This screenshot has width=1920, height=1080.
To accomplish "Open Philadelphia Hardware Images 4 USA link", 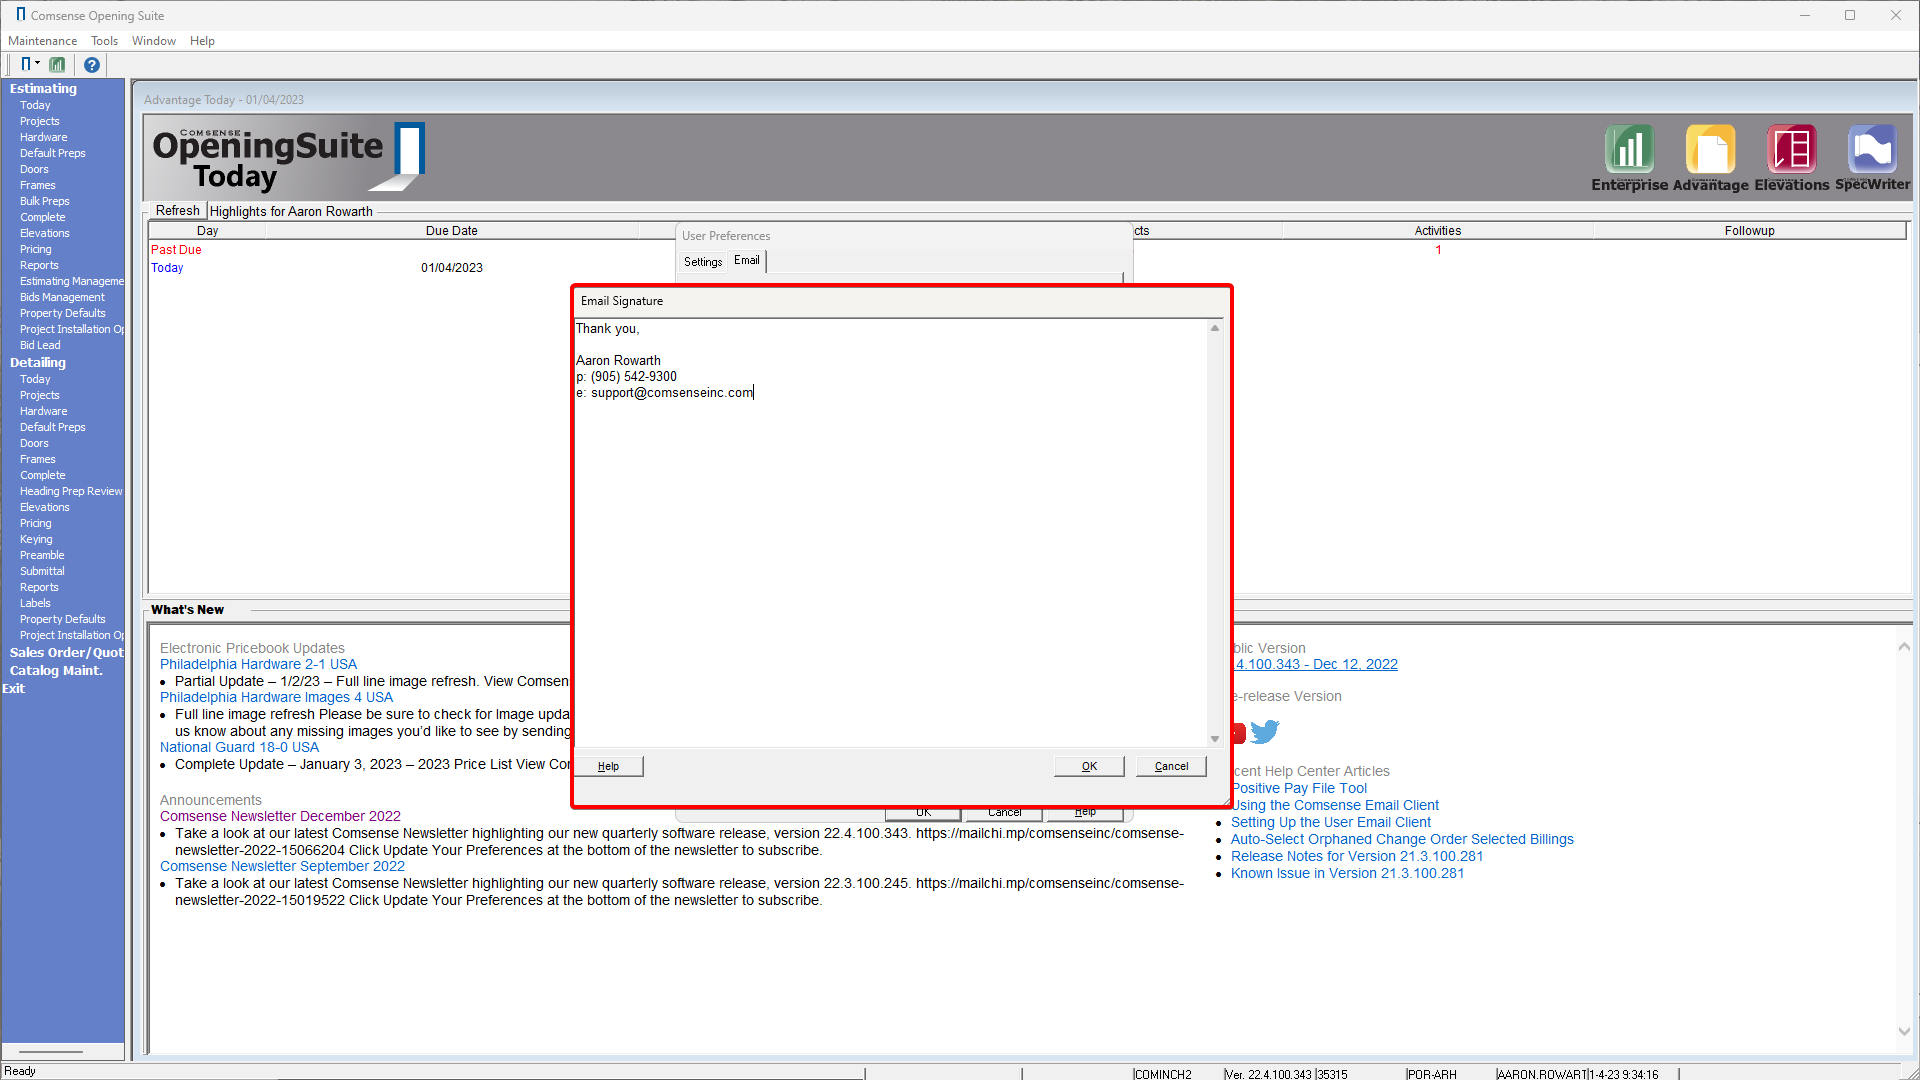I will tap(276, 697).
